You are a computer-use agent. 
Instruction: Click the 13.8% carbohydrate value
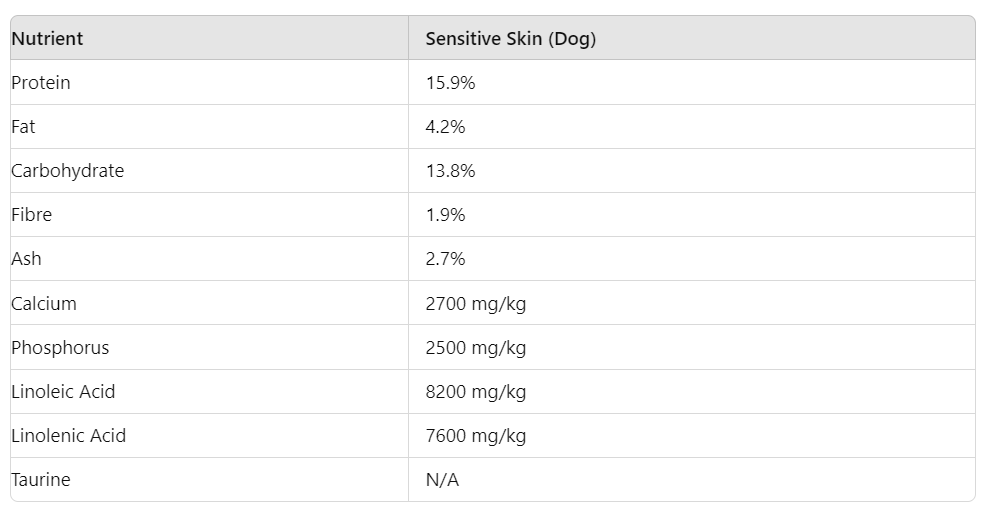click(450, 171)
